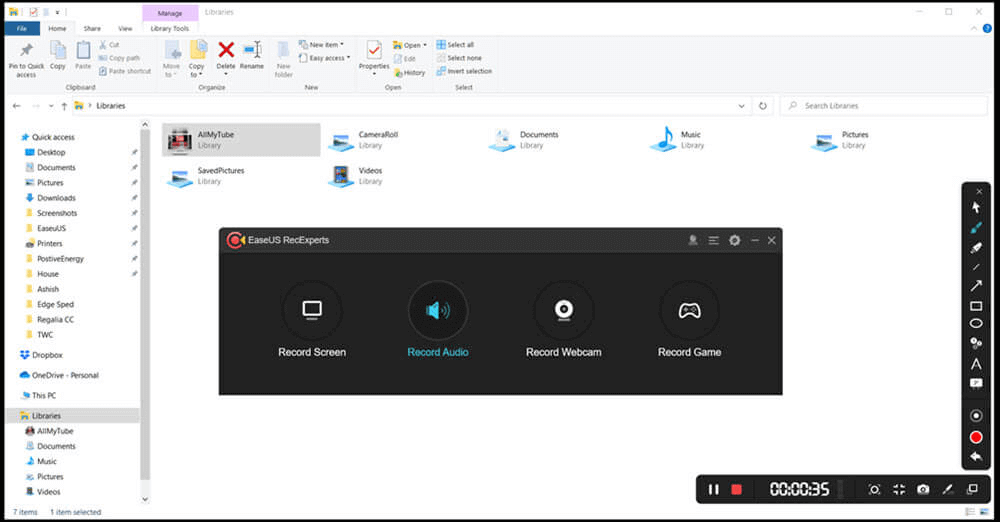This screenshot has width=1000, height=522.
Task: Open the RecExperts user account icon
Action: point(693,240)
